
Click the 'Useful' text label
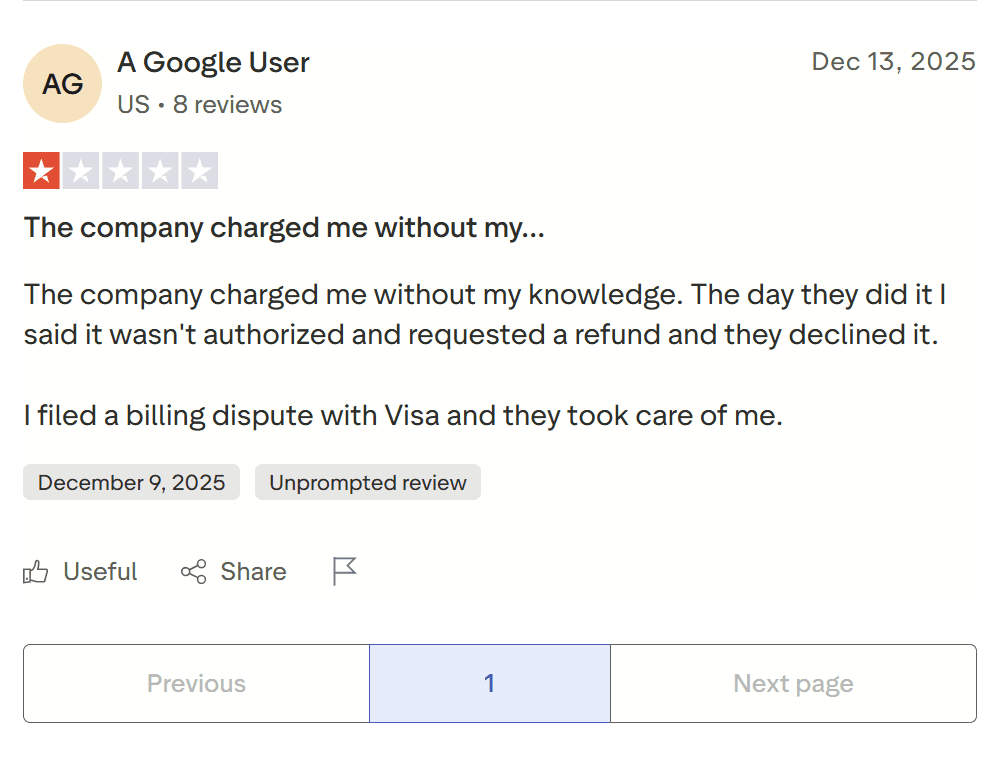100,571
